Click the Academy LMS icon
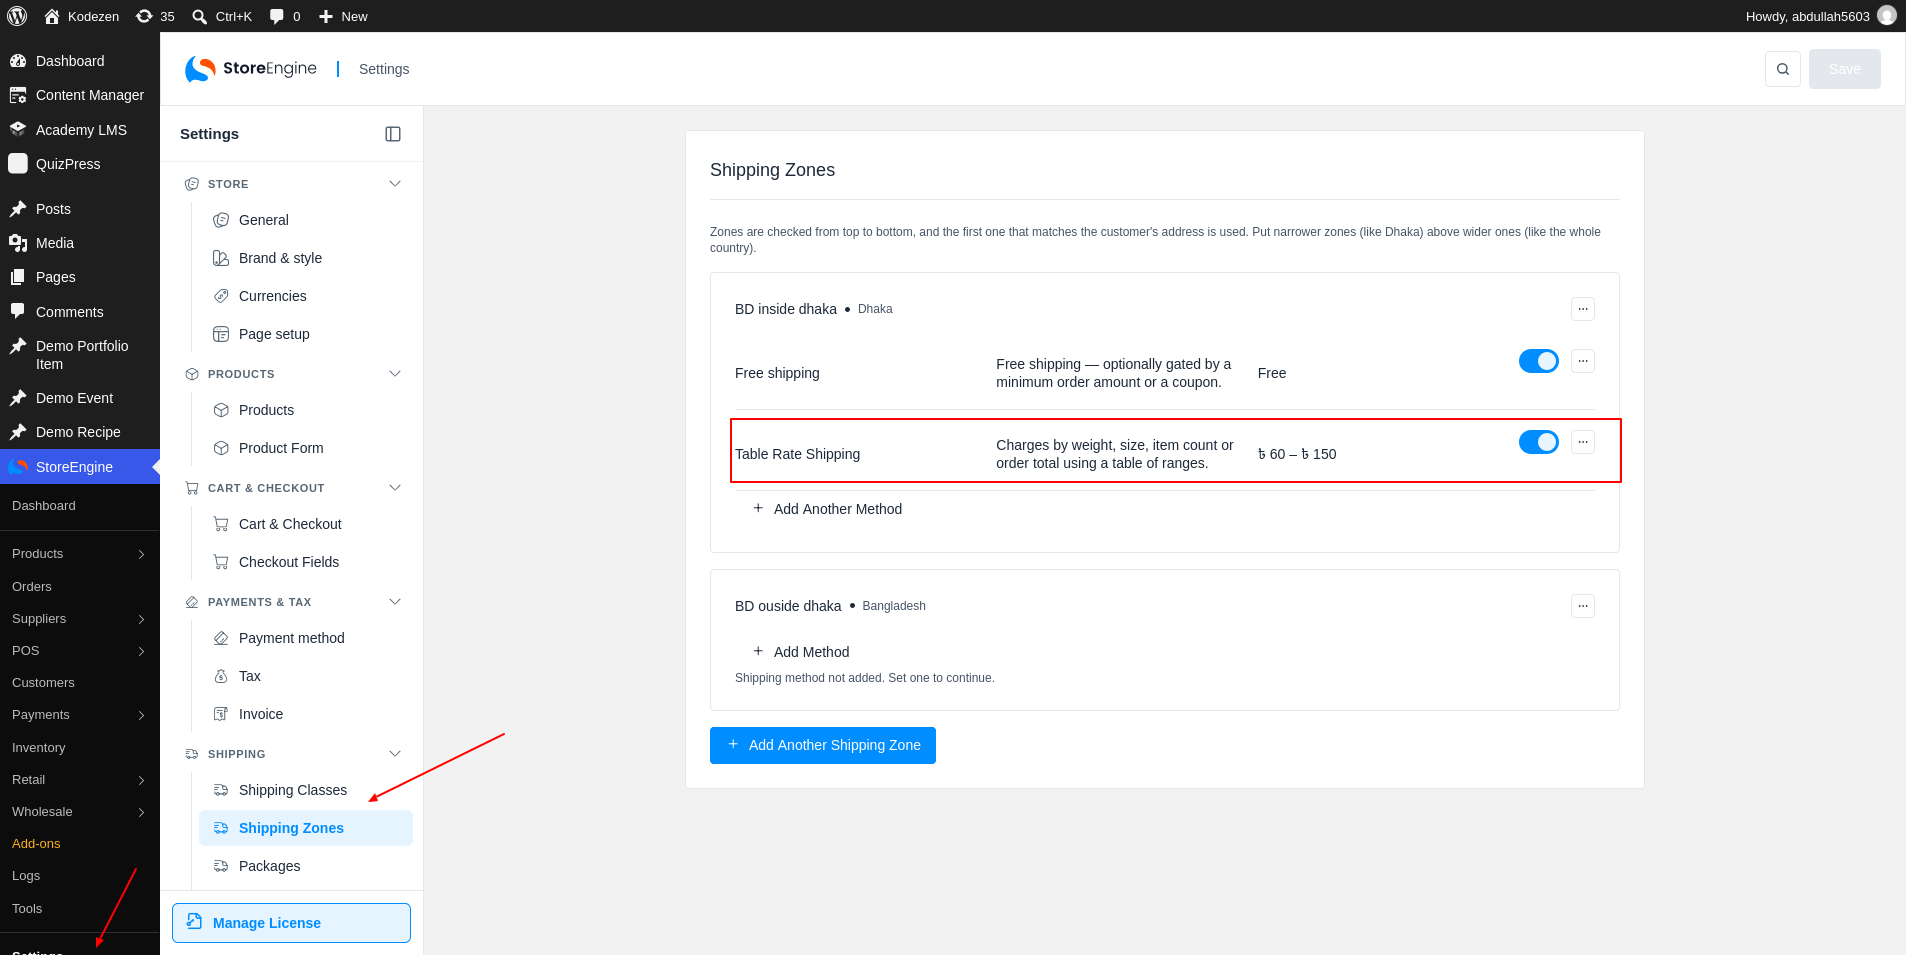 tap(18, 130)
